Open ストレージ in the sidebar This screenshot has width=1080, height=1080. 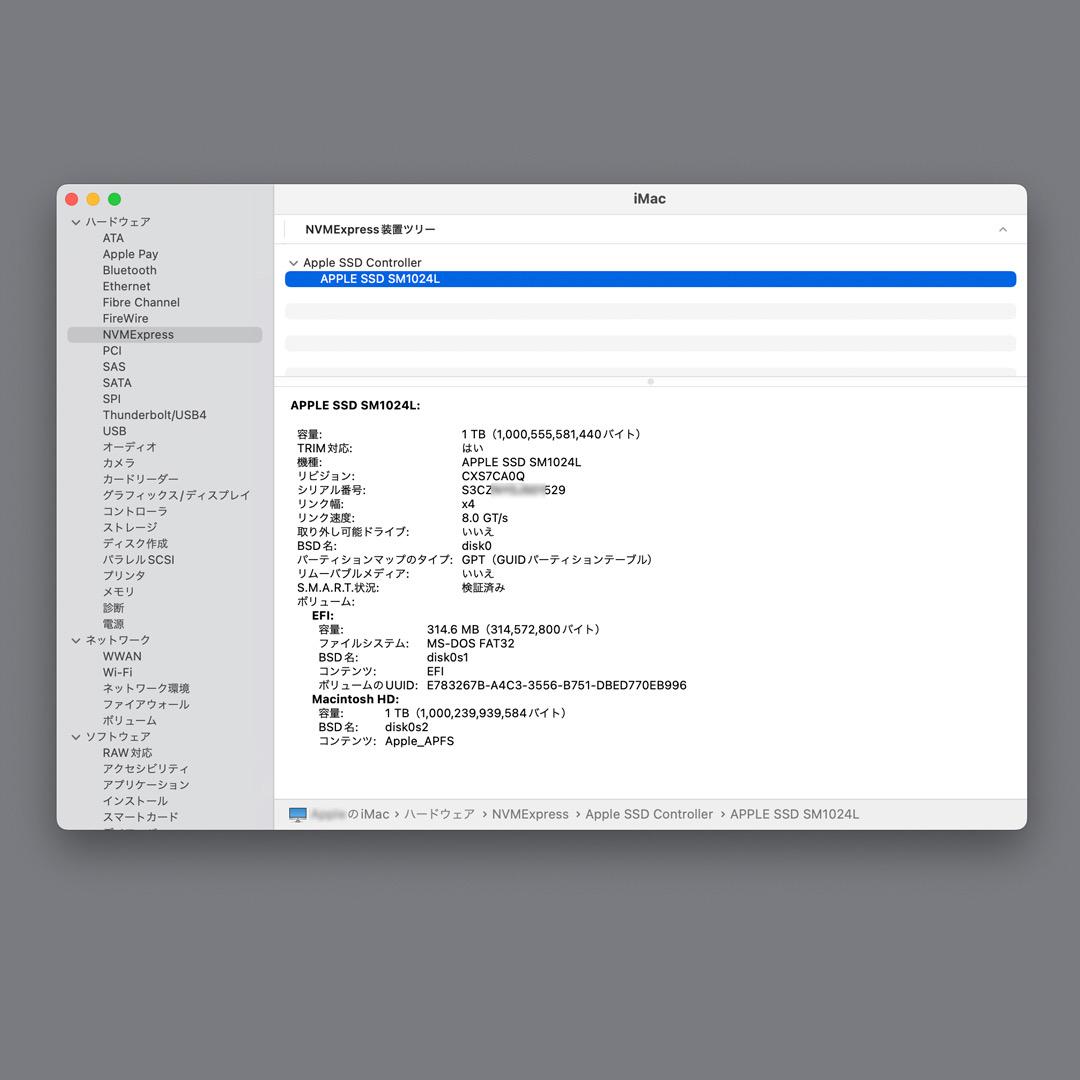tap(129, 528)
